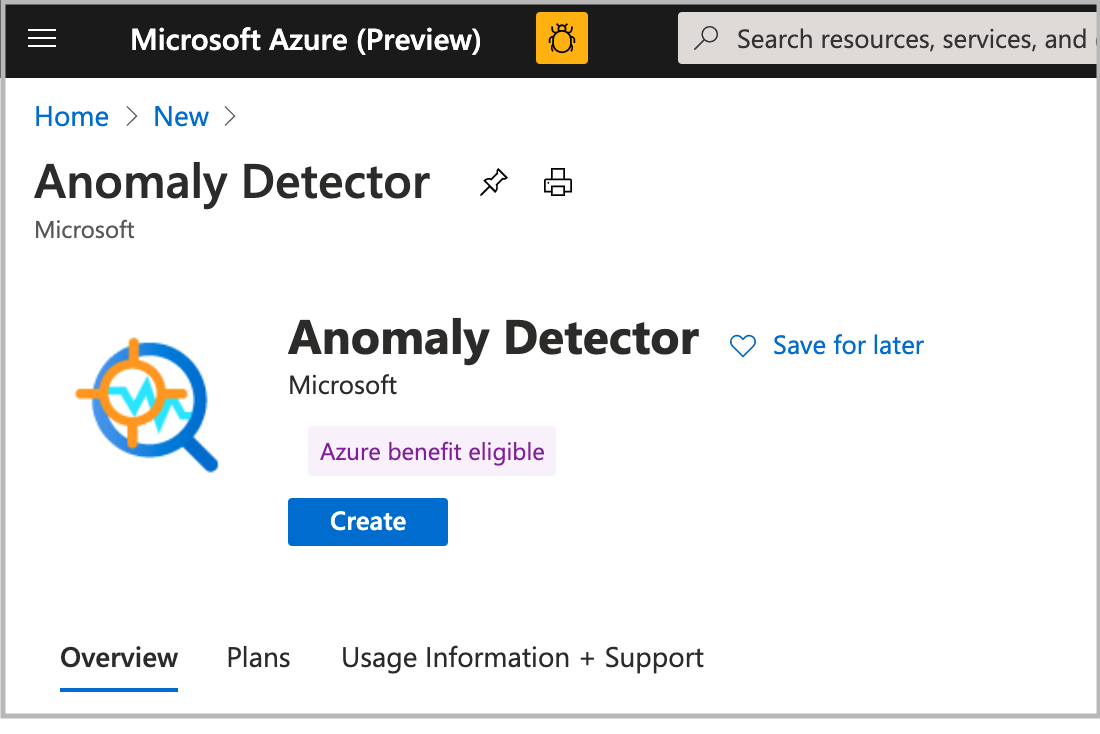The width and height of the screenshot is (1100, 734).
Task: Expand the breadcrumb chevron after New
Action: pos(230,117)
